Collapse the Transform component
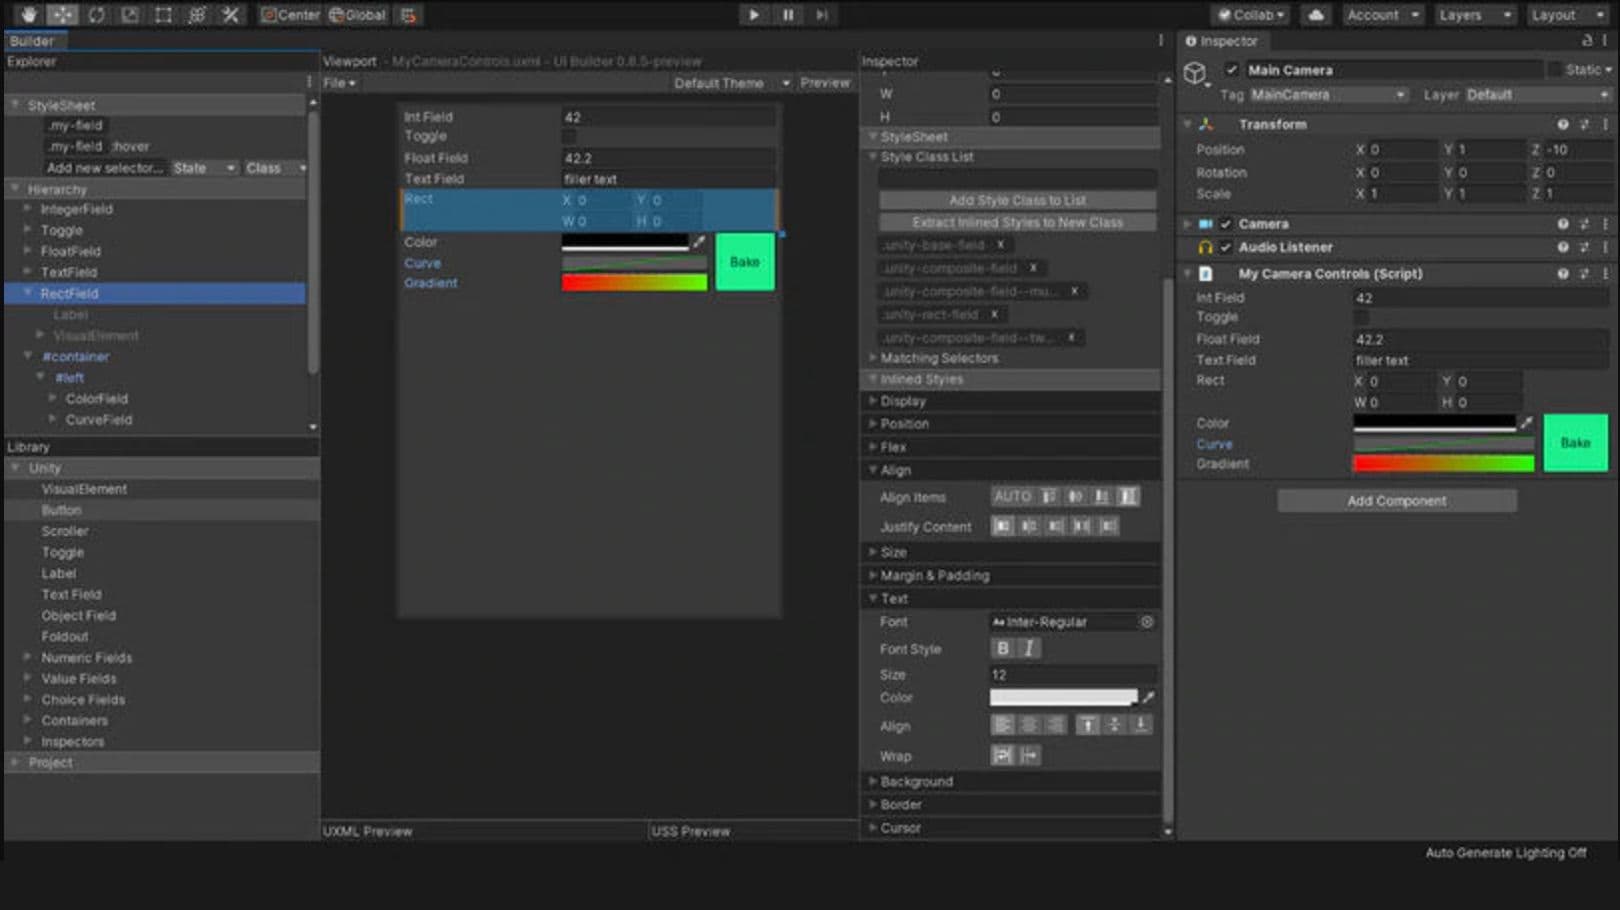This screenshot has height=910, width=1620. (1189, 124)
